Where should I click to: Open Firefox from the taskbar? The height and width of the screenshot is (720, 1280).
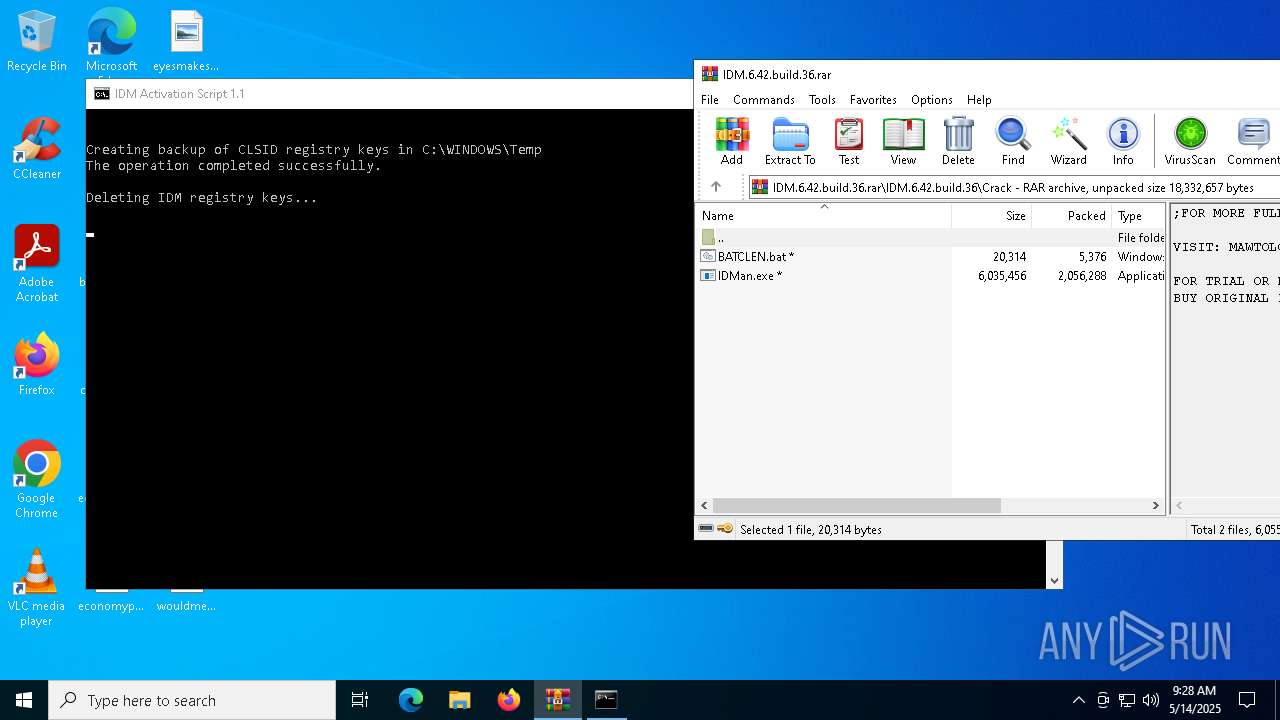[509, 700]
